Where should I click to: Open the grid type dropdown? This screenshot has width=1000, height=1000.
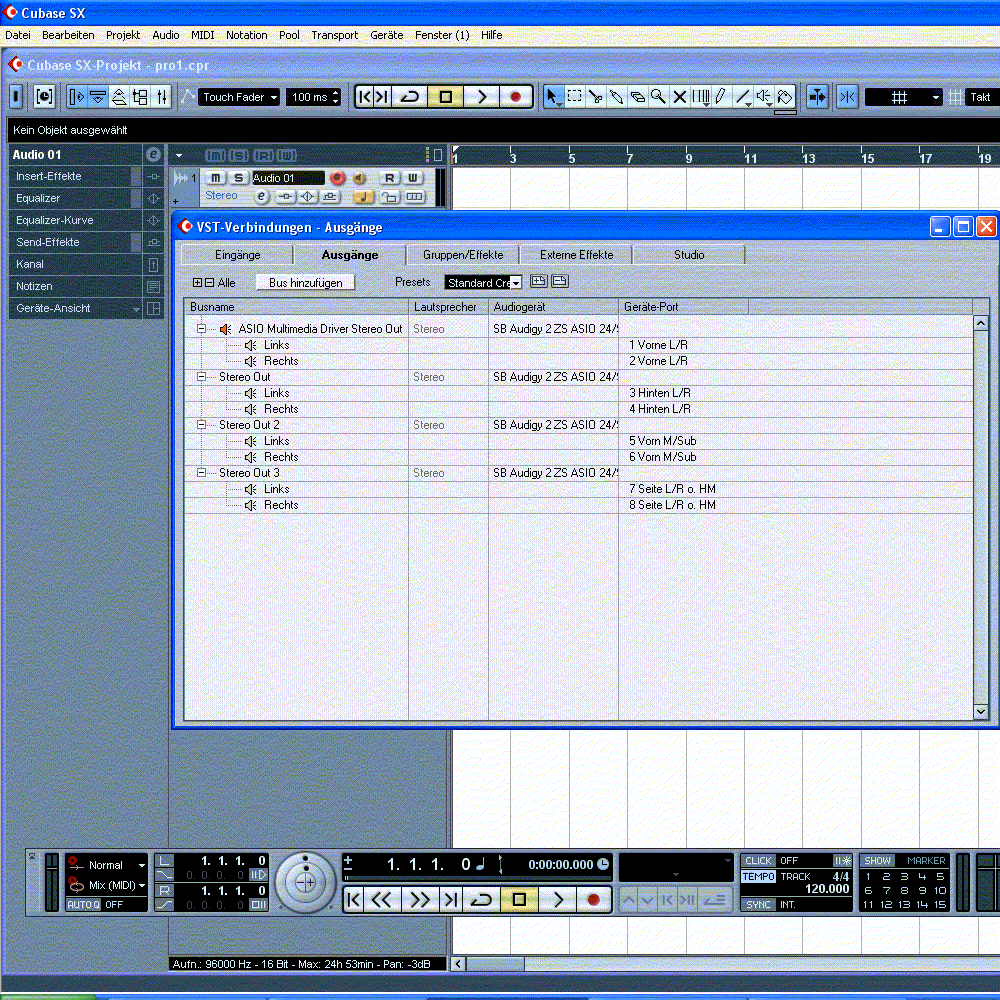[x=904, y=97]
